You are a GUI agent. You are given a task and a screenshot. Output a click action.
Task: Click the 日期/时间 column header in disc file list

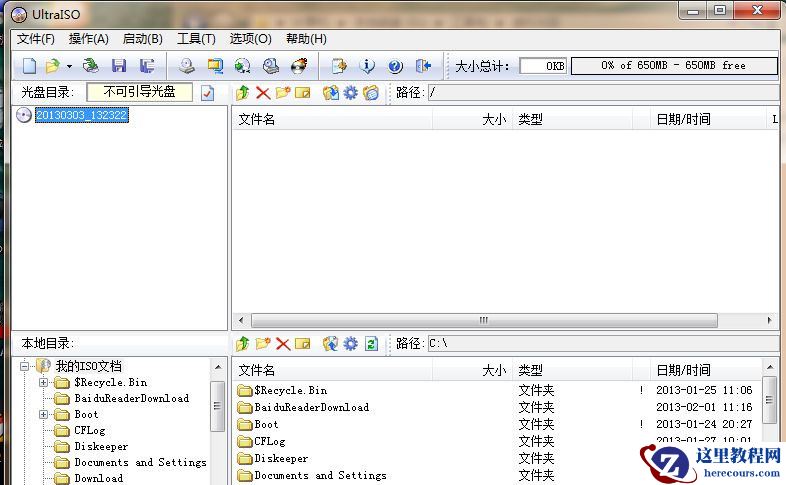[x=709, y=119]
